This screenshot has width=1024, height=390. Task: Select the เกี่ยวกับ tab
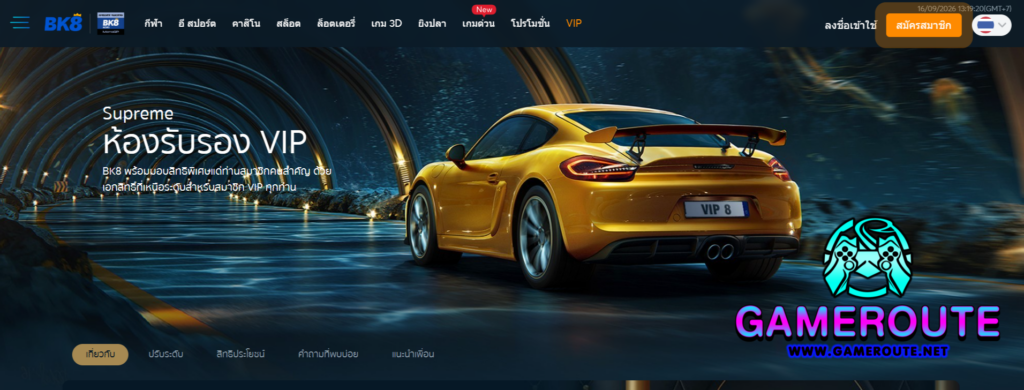tap(100, 354)
